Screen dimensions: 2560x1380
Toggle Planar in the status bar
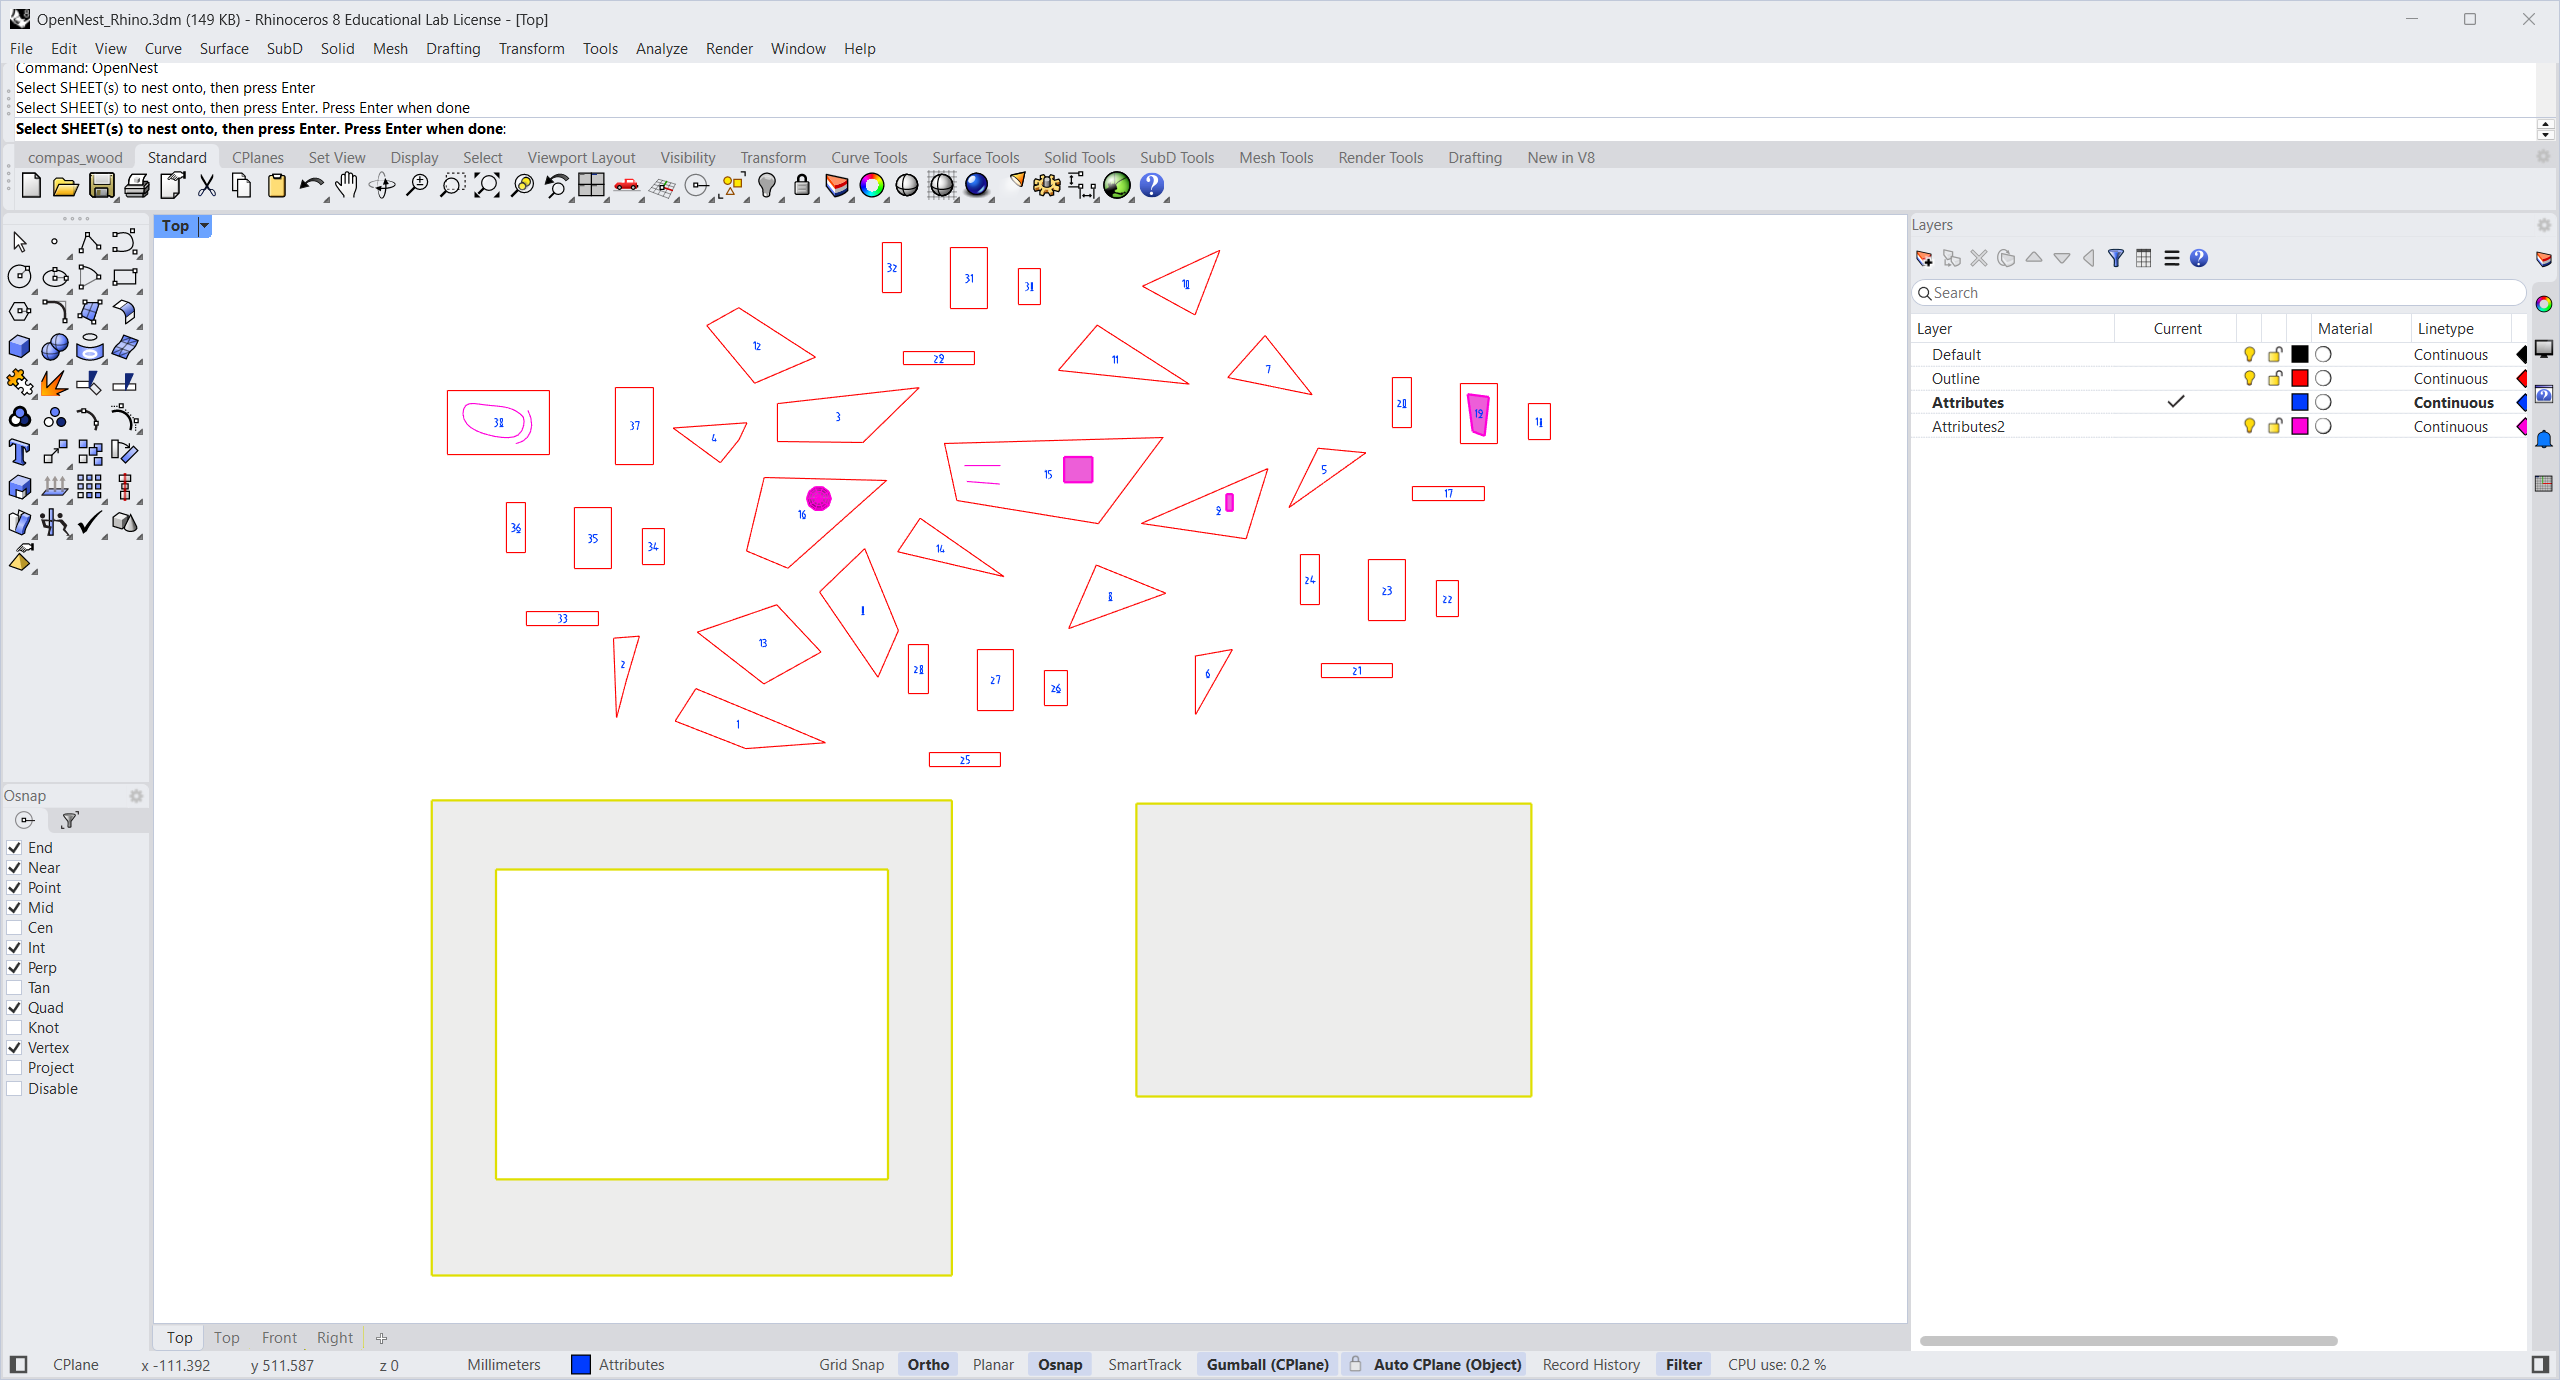[x=993, y=1365]
